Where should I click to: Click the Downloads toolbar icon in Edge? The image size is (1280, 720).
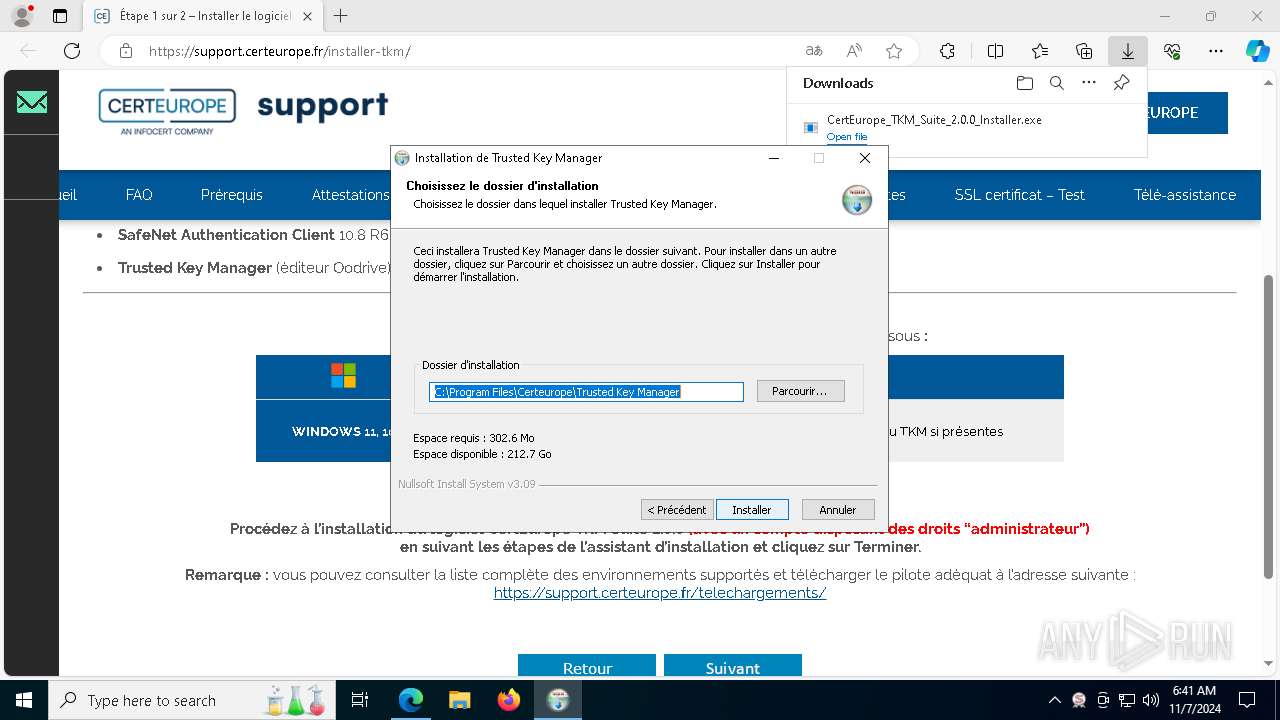pyautogui.click(x=1127, y=51)
